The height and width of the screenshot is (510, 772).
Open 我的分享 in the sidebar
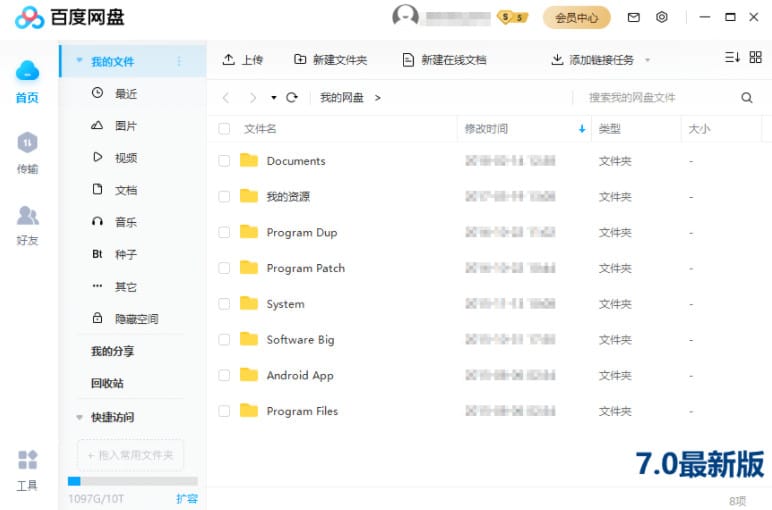(x=113, y=351)
